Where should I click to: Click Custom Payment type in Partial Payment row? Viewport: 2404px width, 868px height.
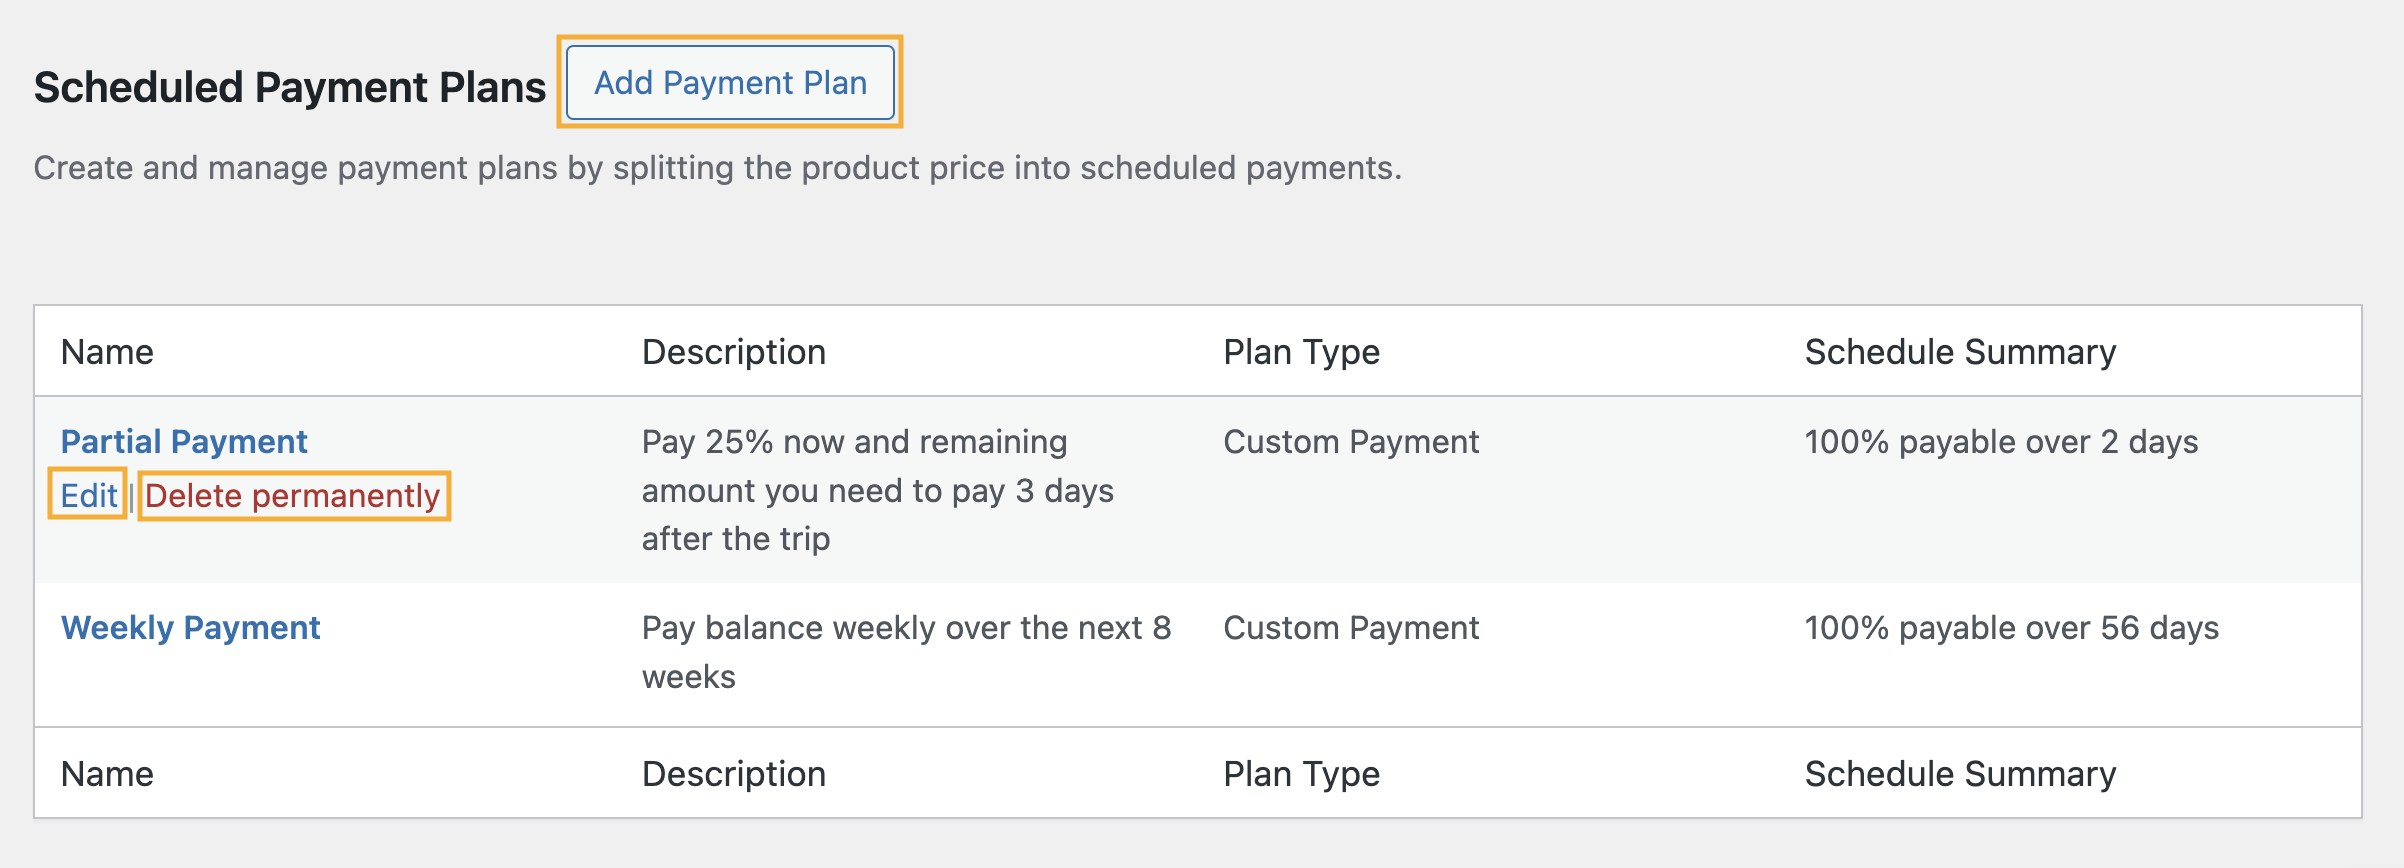click(x=1350, y=442)
